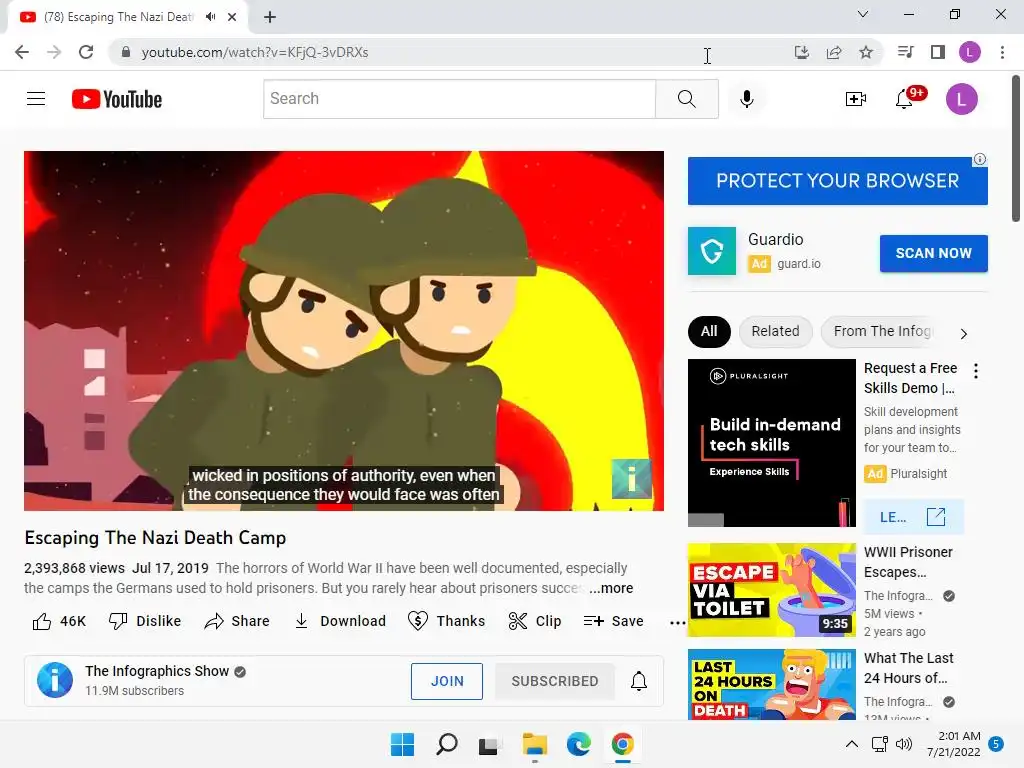The width and height of the screenshot is (1024, 768).
Task: Open Escape Via Toilet video thumbnail
Action: click(x=771, y=590)
